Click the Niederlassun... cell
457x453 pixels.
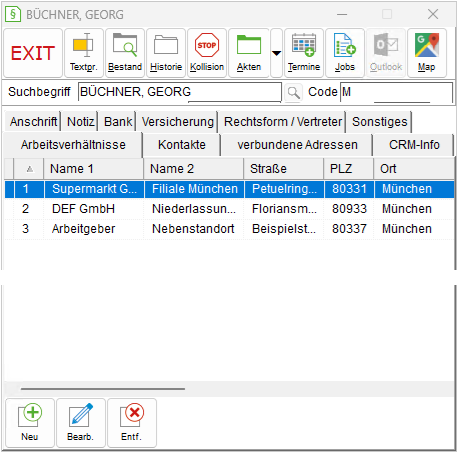194,209
